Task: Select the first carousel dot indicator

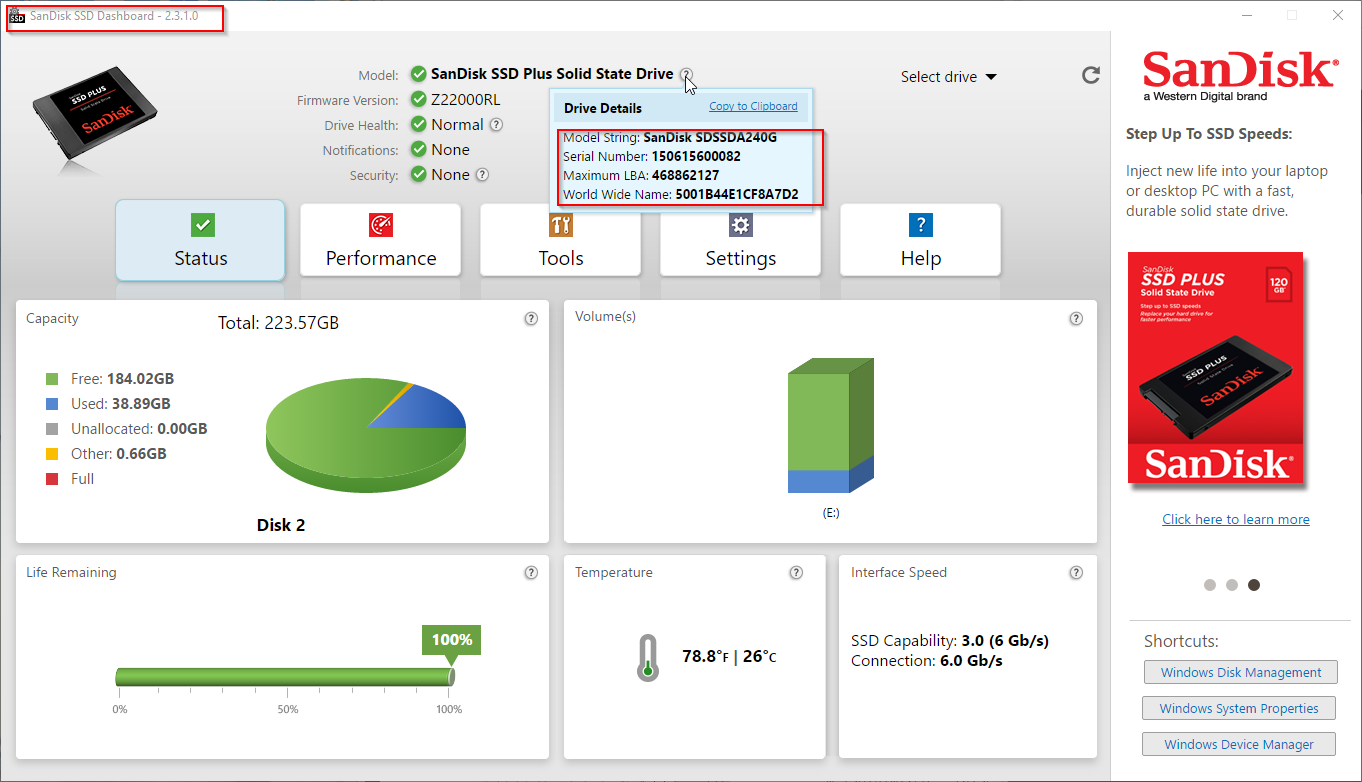Action: (x=1210, y=585)
